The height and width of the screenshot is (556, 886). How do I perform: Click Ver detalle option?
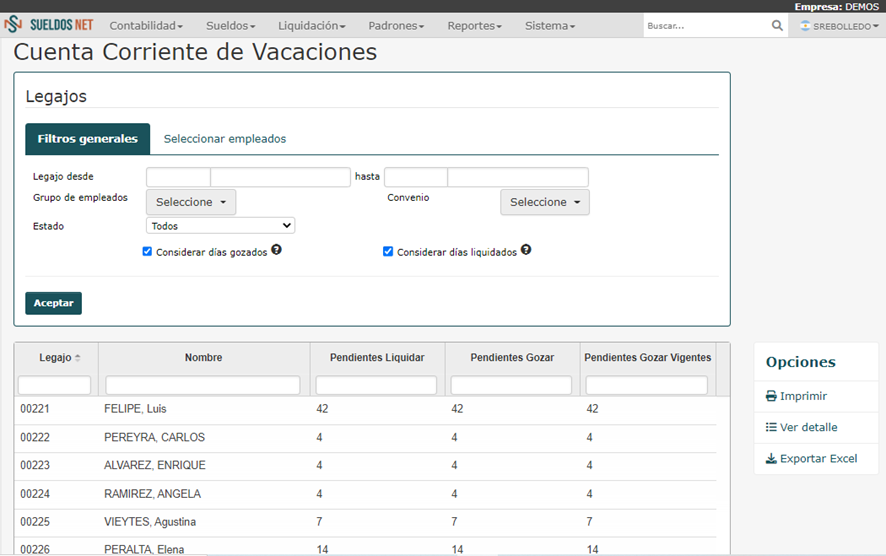(x=801, y=427)
